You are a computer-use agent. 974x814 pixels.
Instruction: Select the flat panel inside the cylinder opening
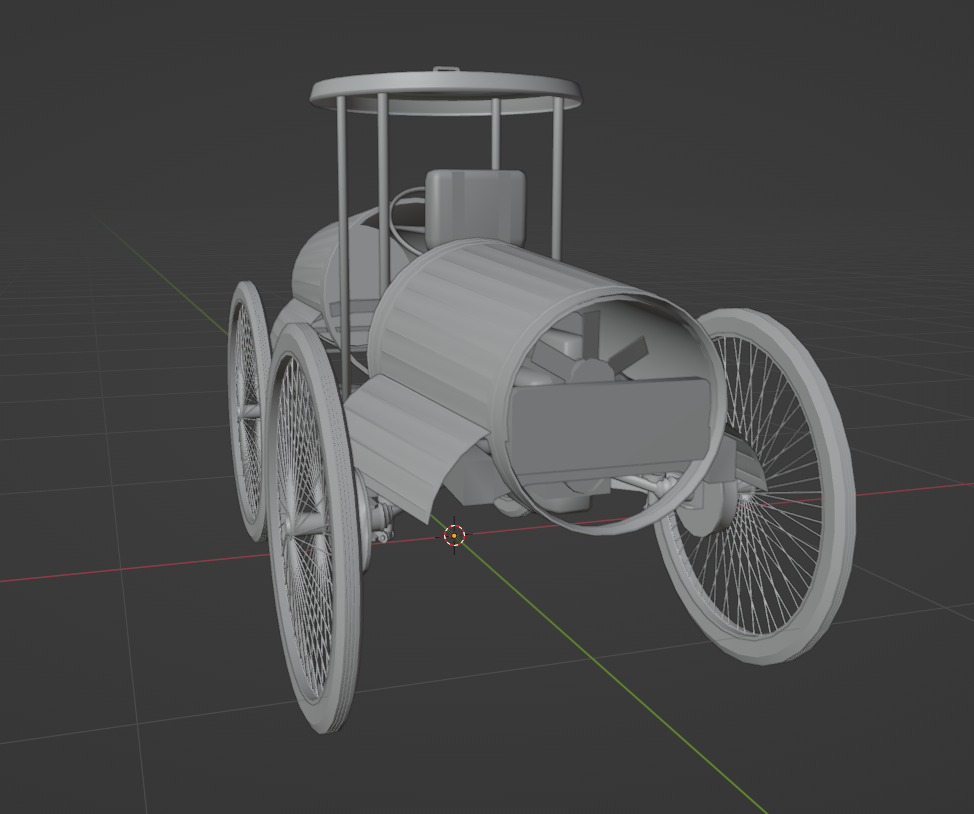pyautogui.click(x=609, y=428)
